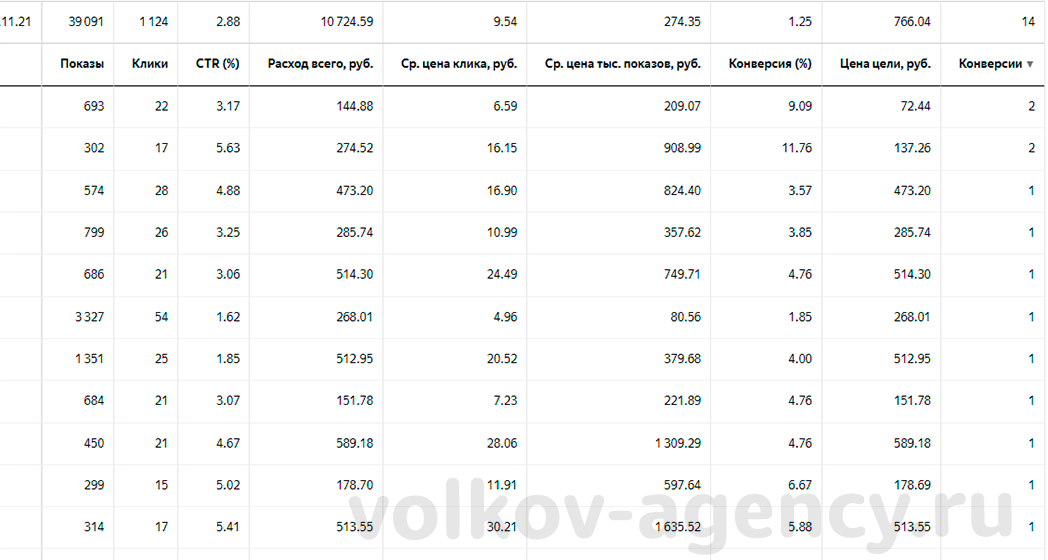The height and width of the screenshot is (560, 1048).
Task: Click Ср. цена тыс. показов header
Action: [622, 64]
